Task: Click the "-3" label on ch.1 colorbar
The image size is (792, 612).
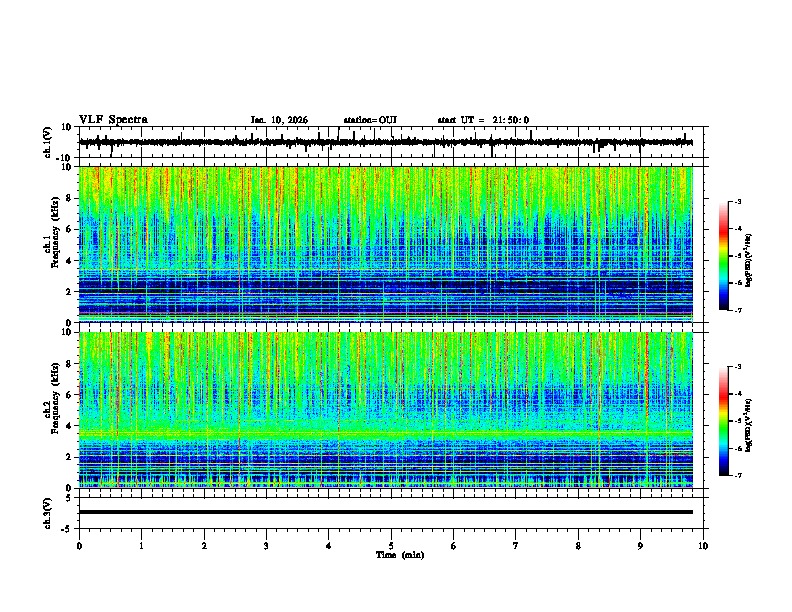Action: [737, 202]
